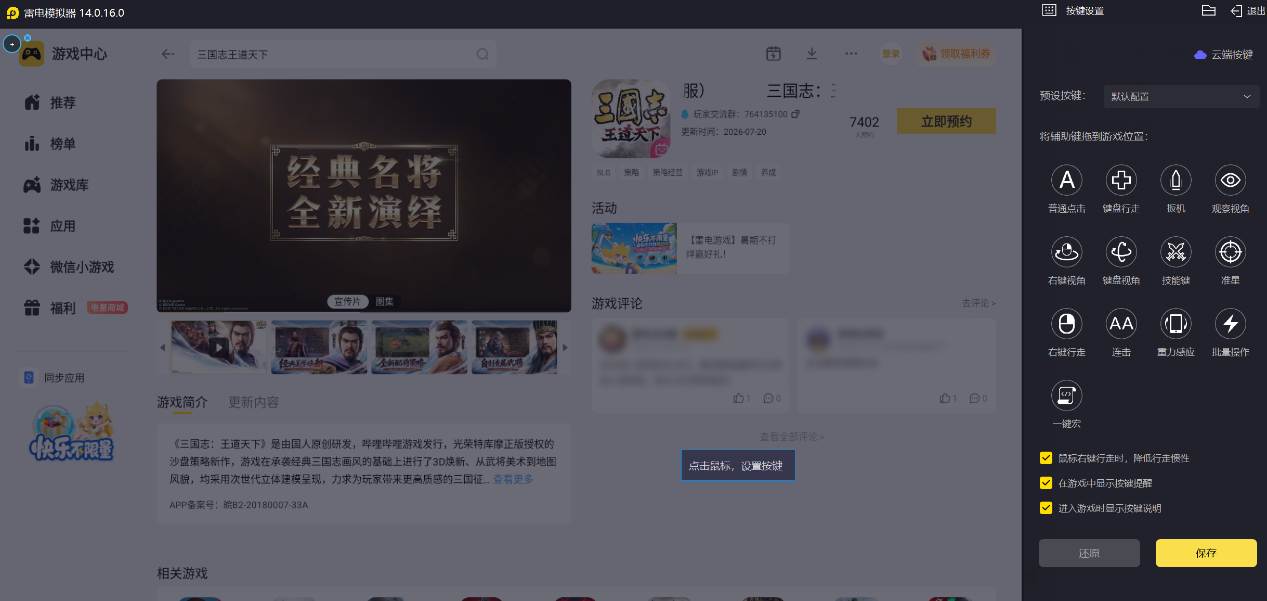Screen dimensions: 1267x601
Task: Click the search field 三国志王道天下
Action: [343, 54]
